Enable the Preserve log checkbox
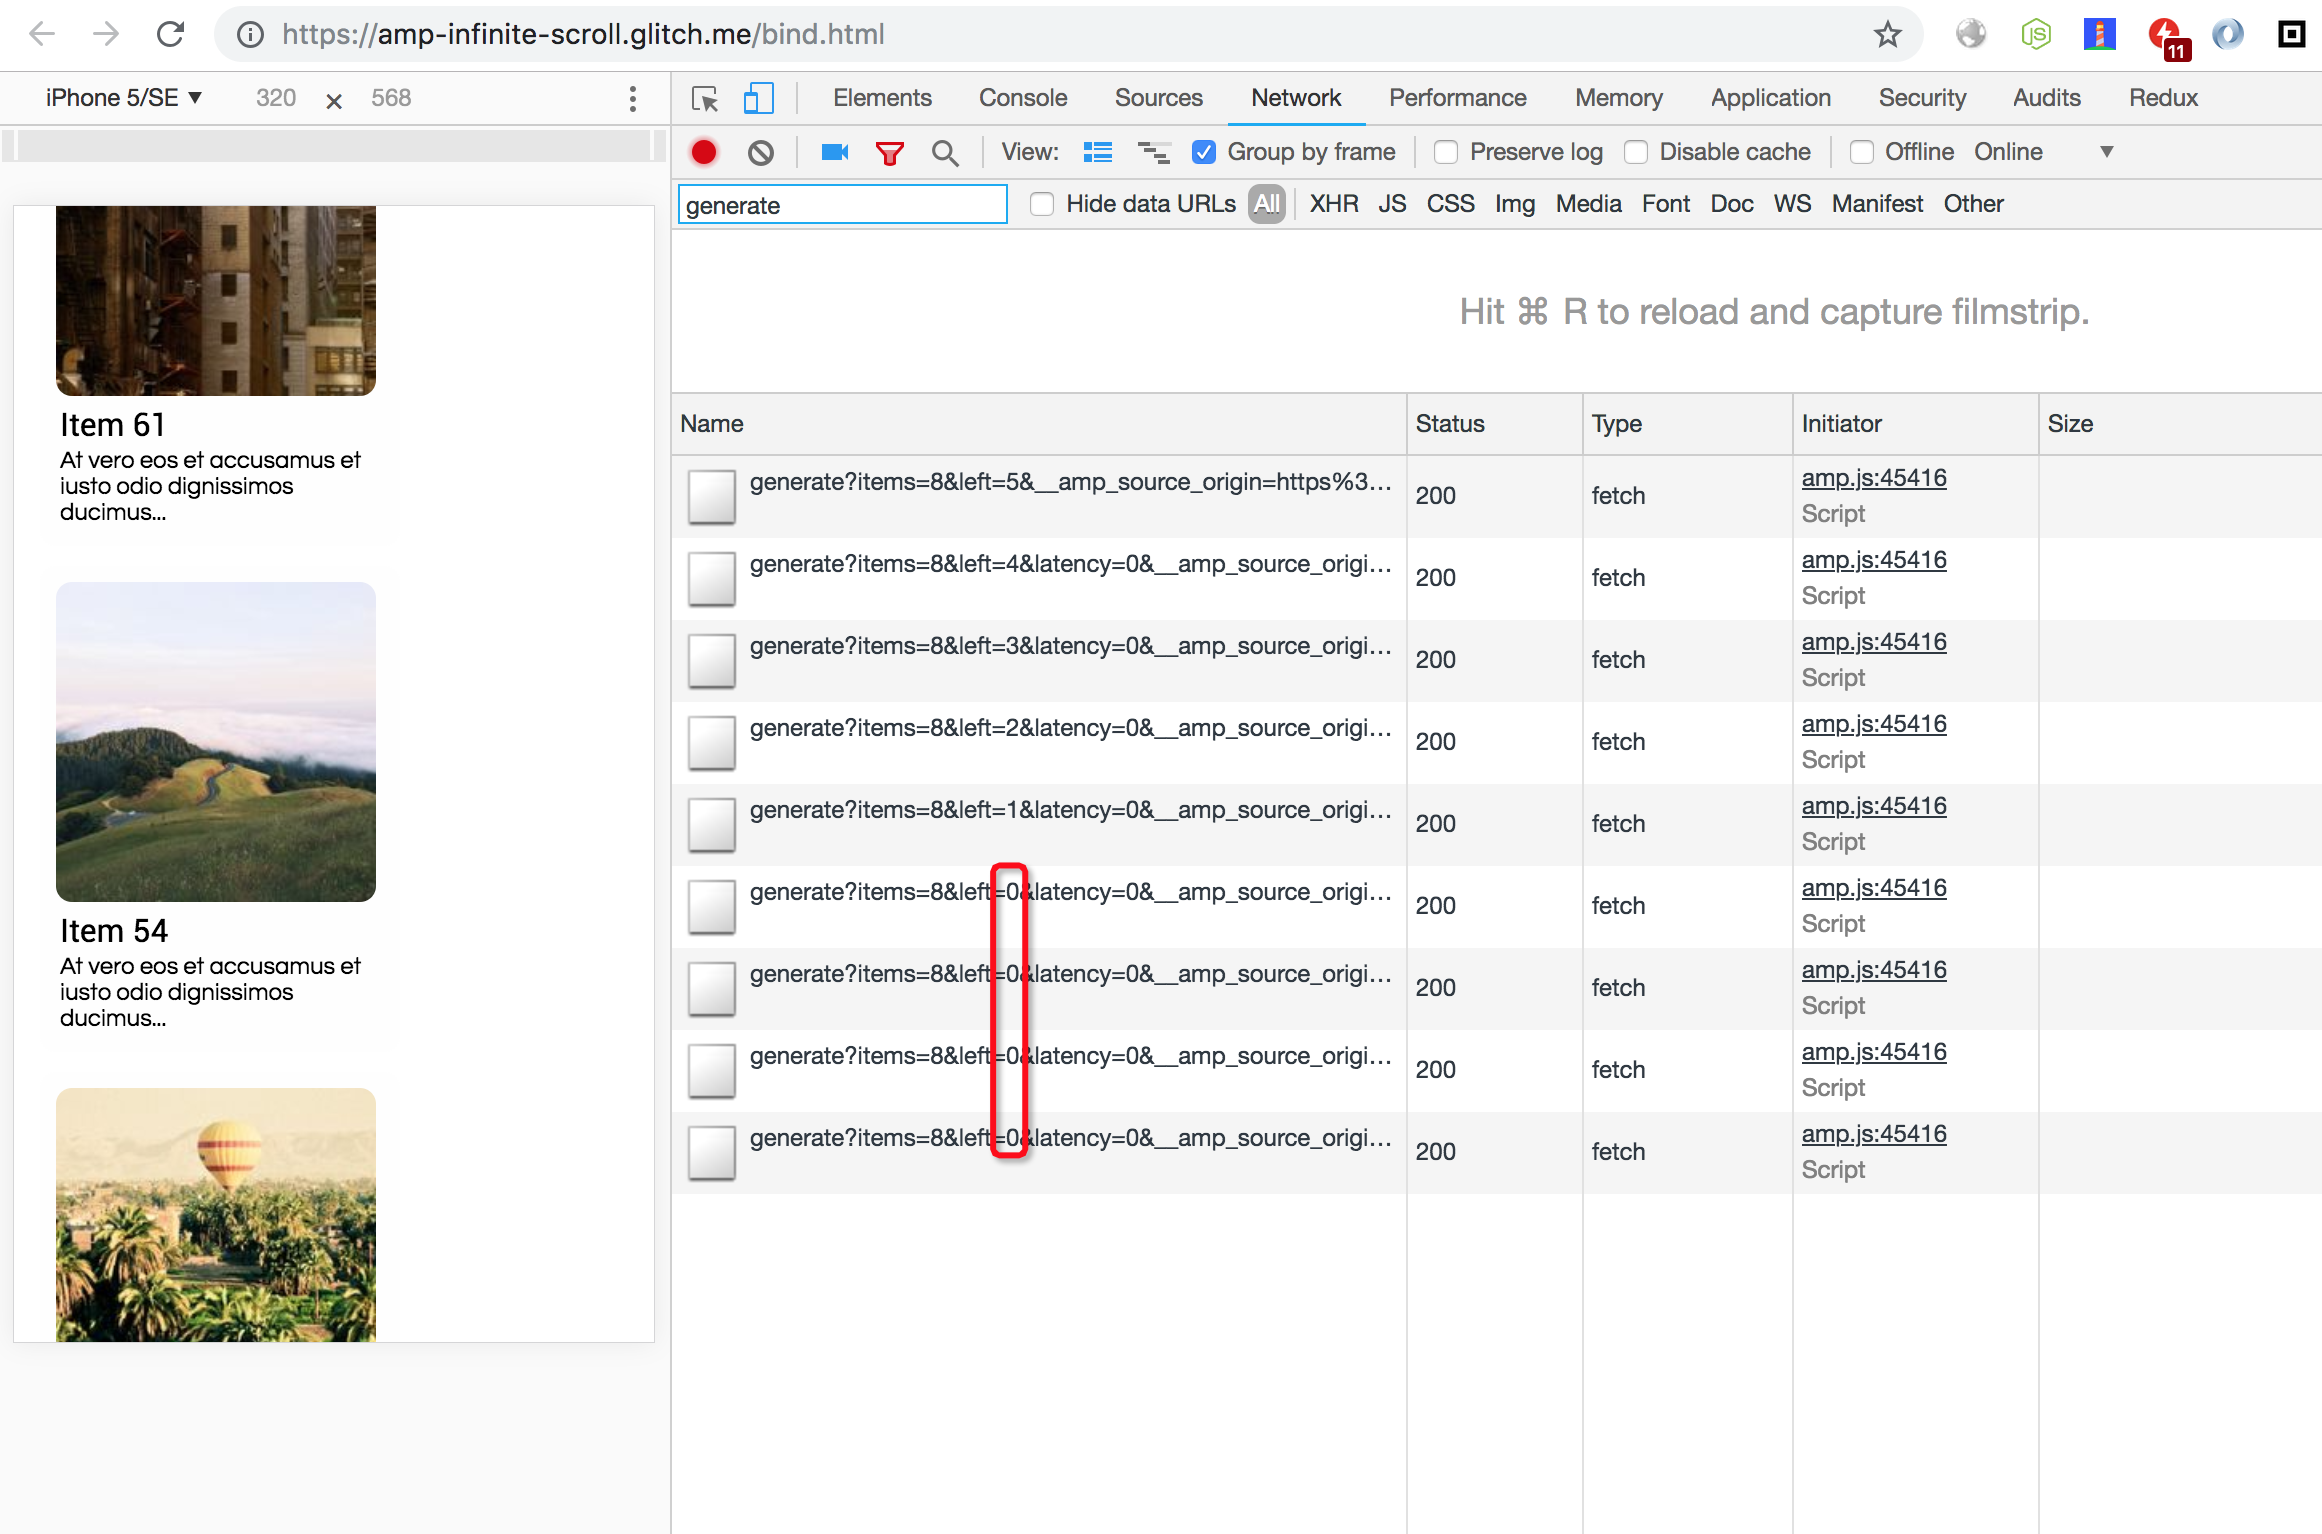Image resolution: width=2322 pixels, height=1534 pixels. coord(1445,152)
